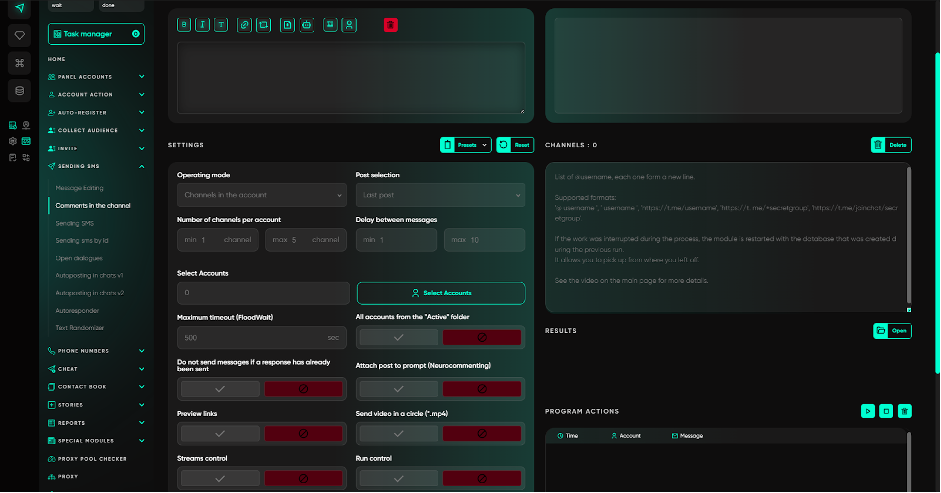Go to Home in sidebar

point(56,59)
